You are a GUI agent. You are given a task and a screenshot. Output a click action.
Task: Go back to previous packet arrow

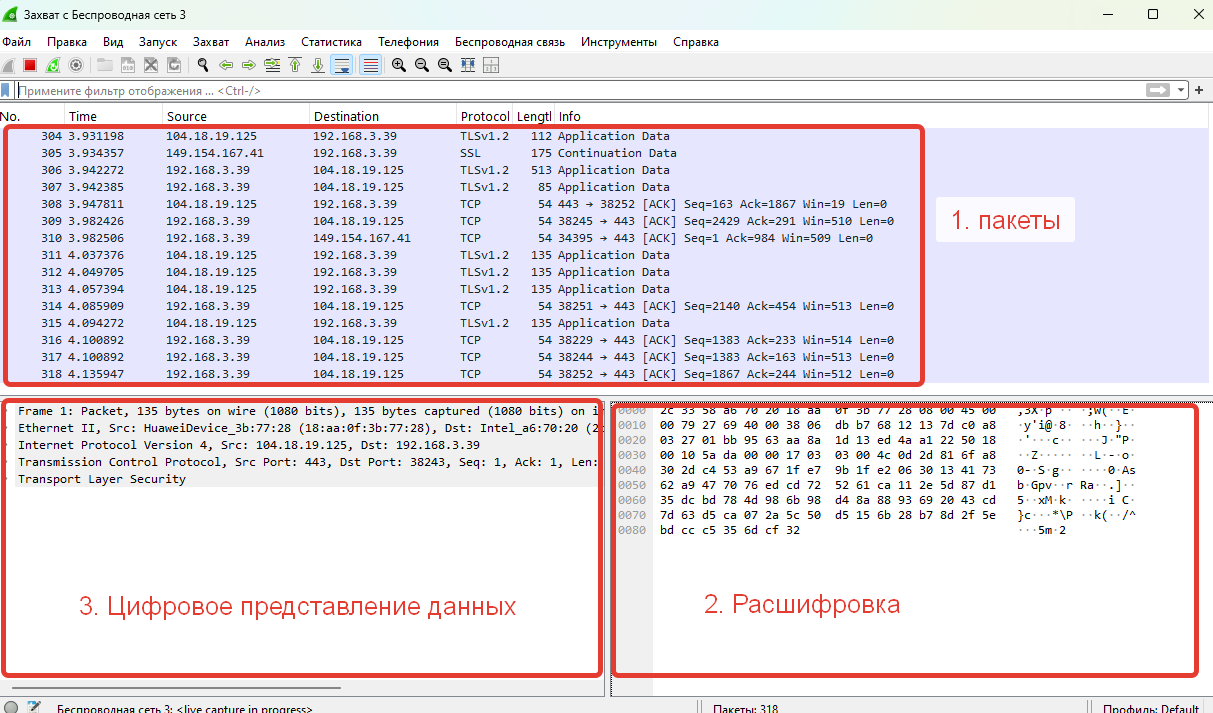coord(226,65)
